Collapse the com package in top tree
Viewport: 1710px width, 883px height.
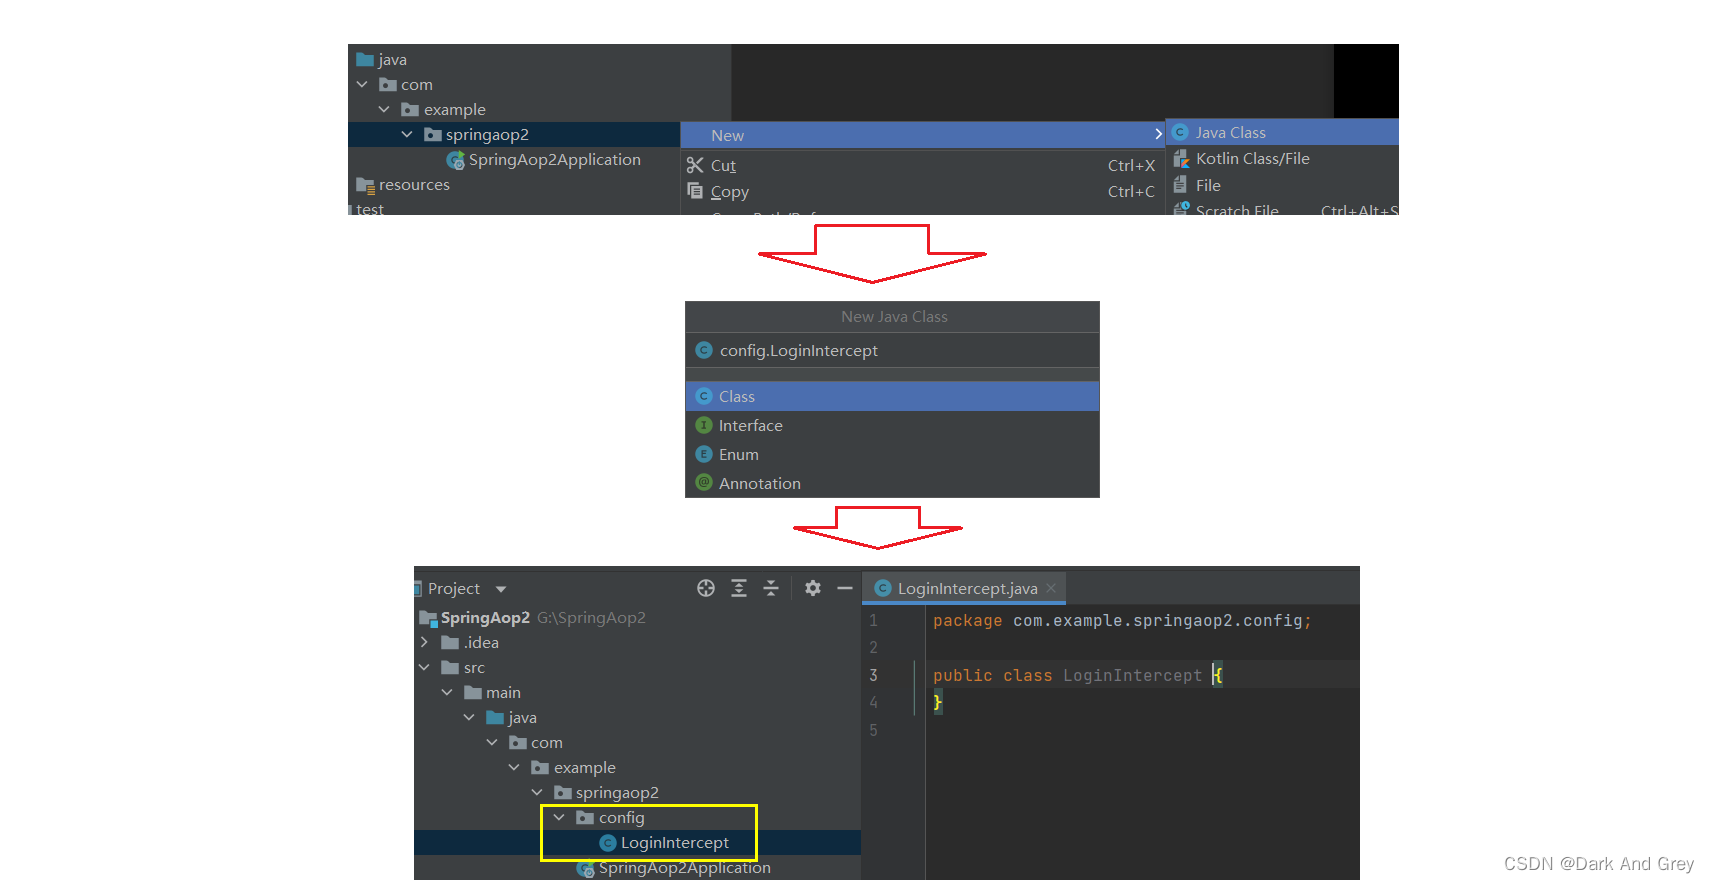pos(362,84)
